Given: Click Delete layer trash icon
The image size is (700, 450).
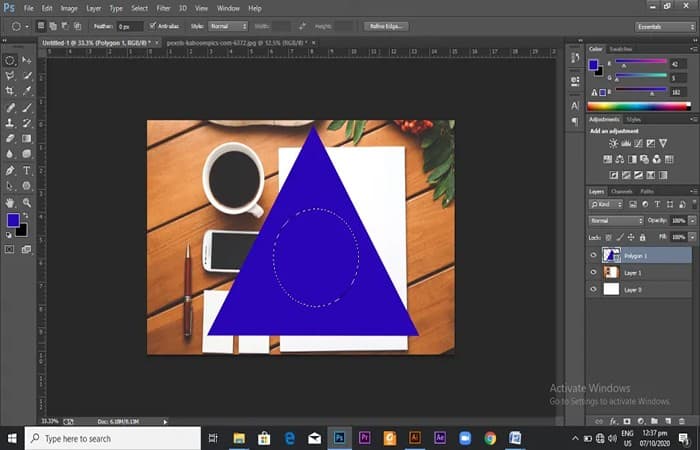Looking at the screenshot, I should (x=682, y=421).
